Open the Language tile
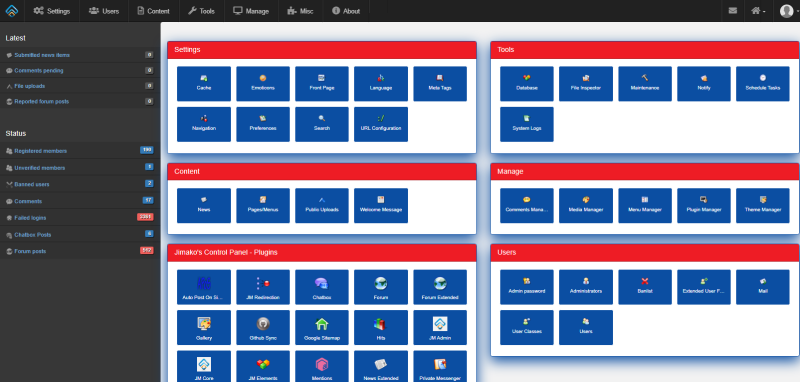800x382 pixels. [381, 84]
